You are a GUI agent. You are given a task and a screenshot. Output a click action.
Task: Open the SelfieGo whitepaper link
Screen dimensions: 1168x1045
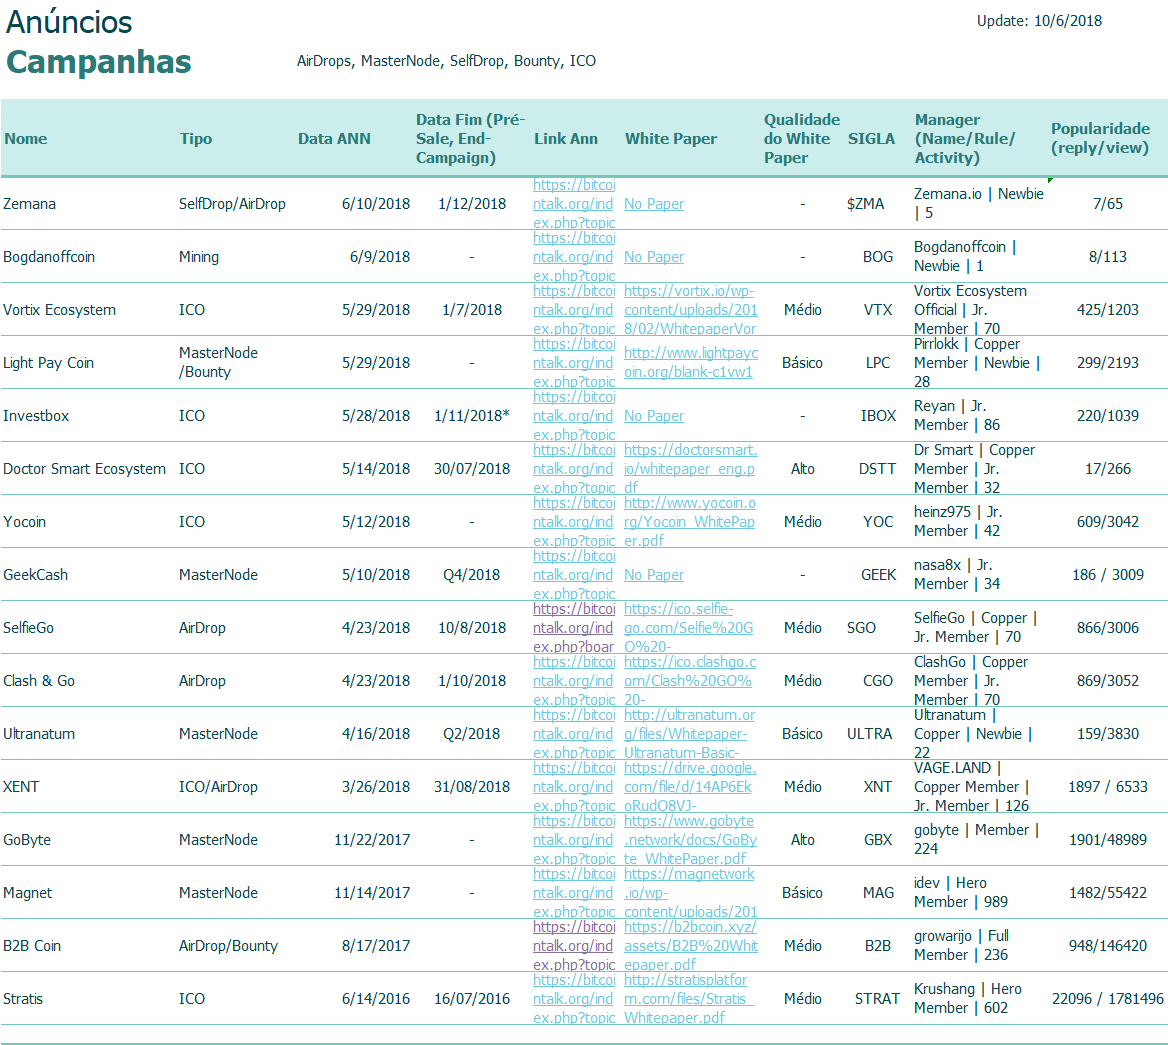pos(688,627)
